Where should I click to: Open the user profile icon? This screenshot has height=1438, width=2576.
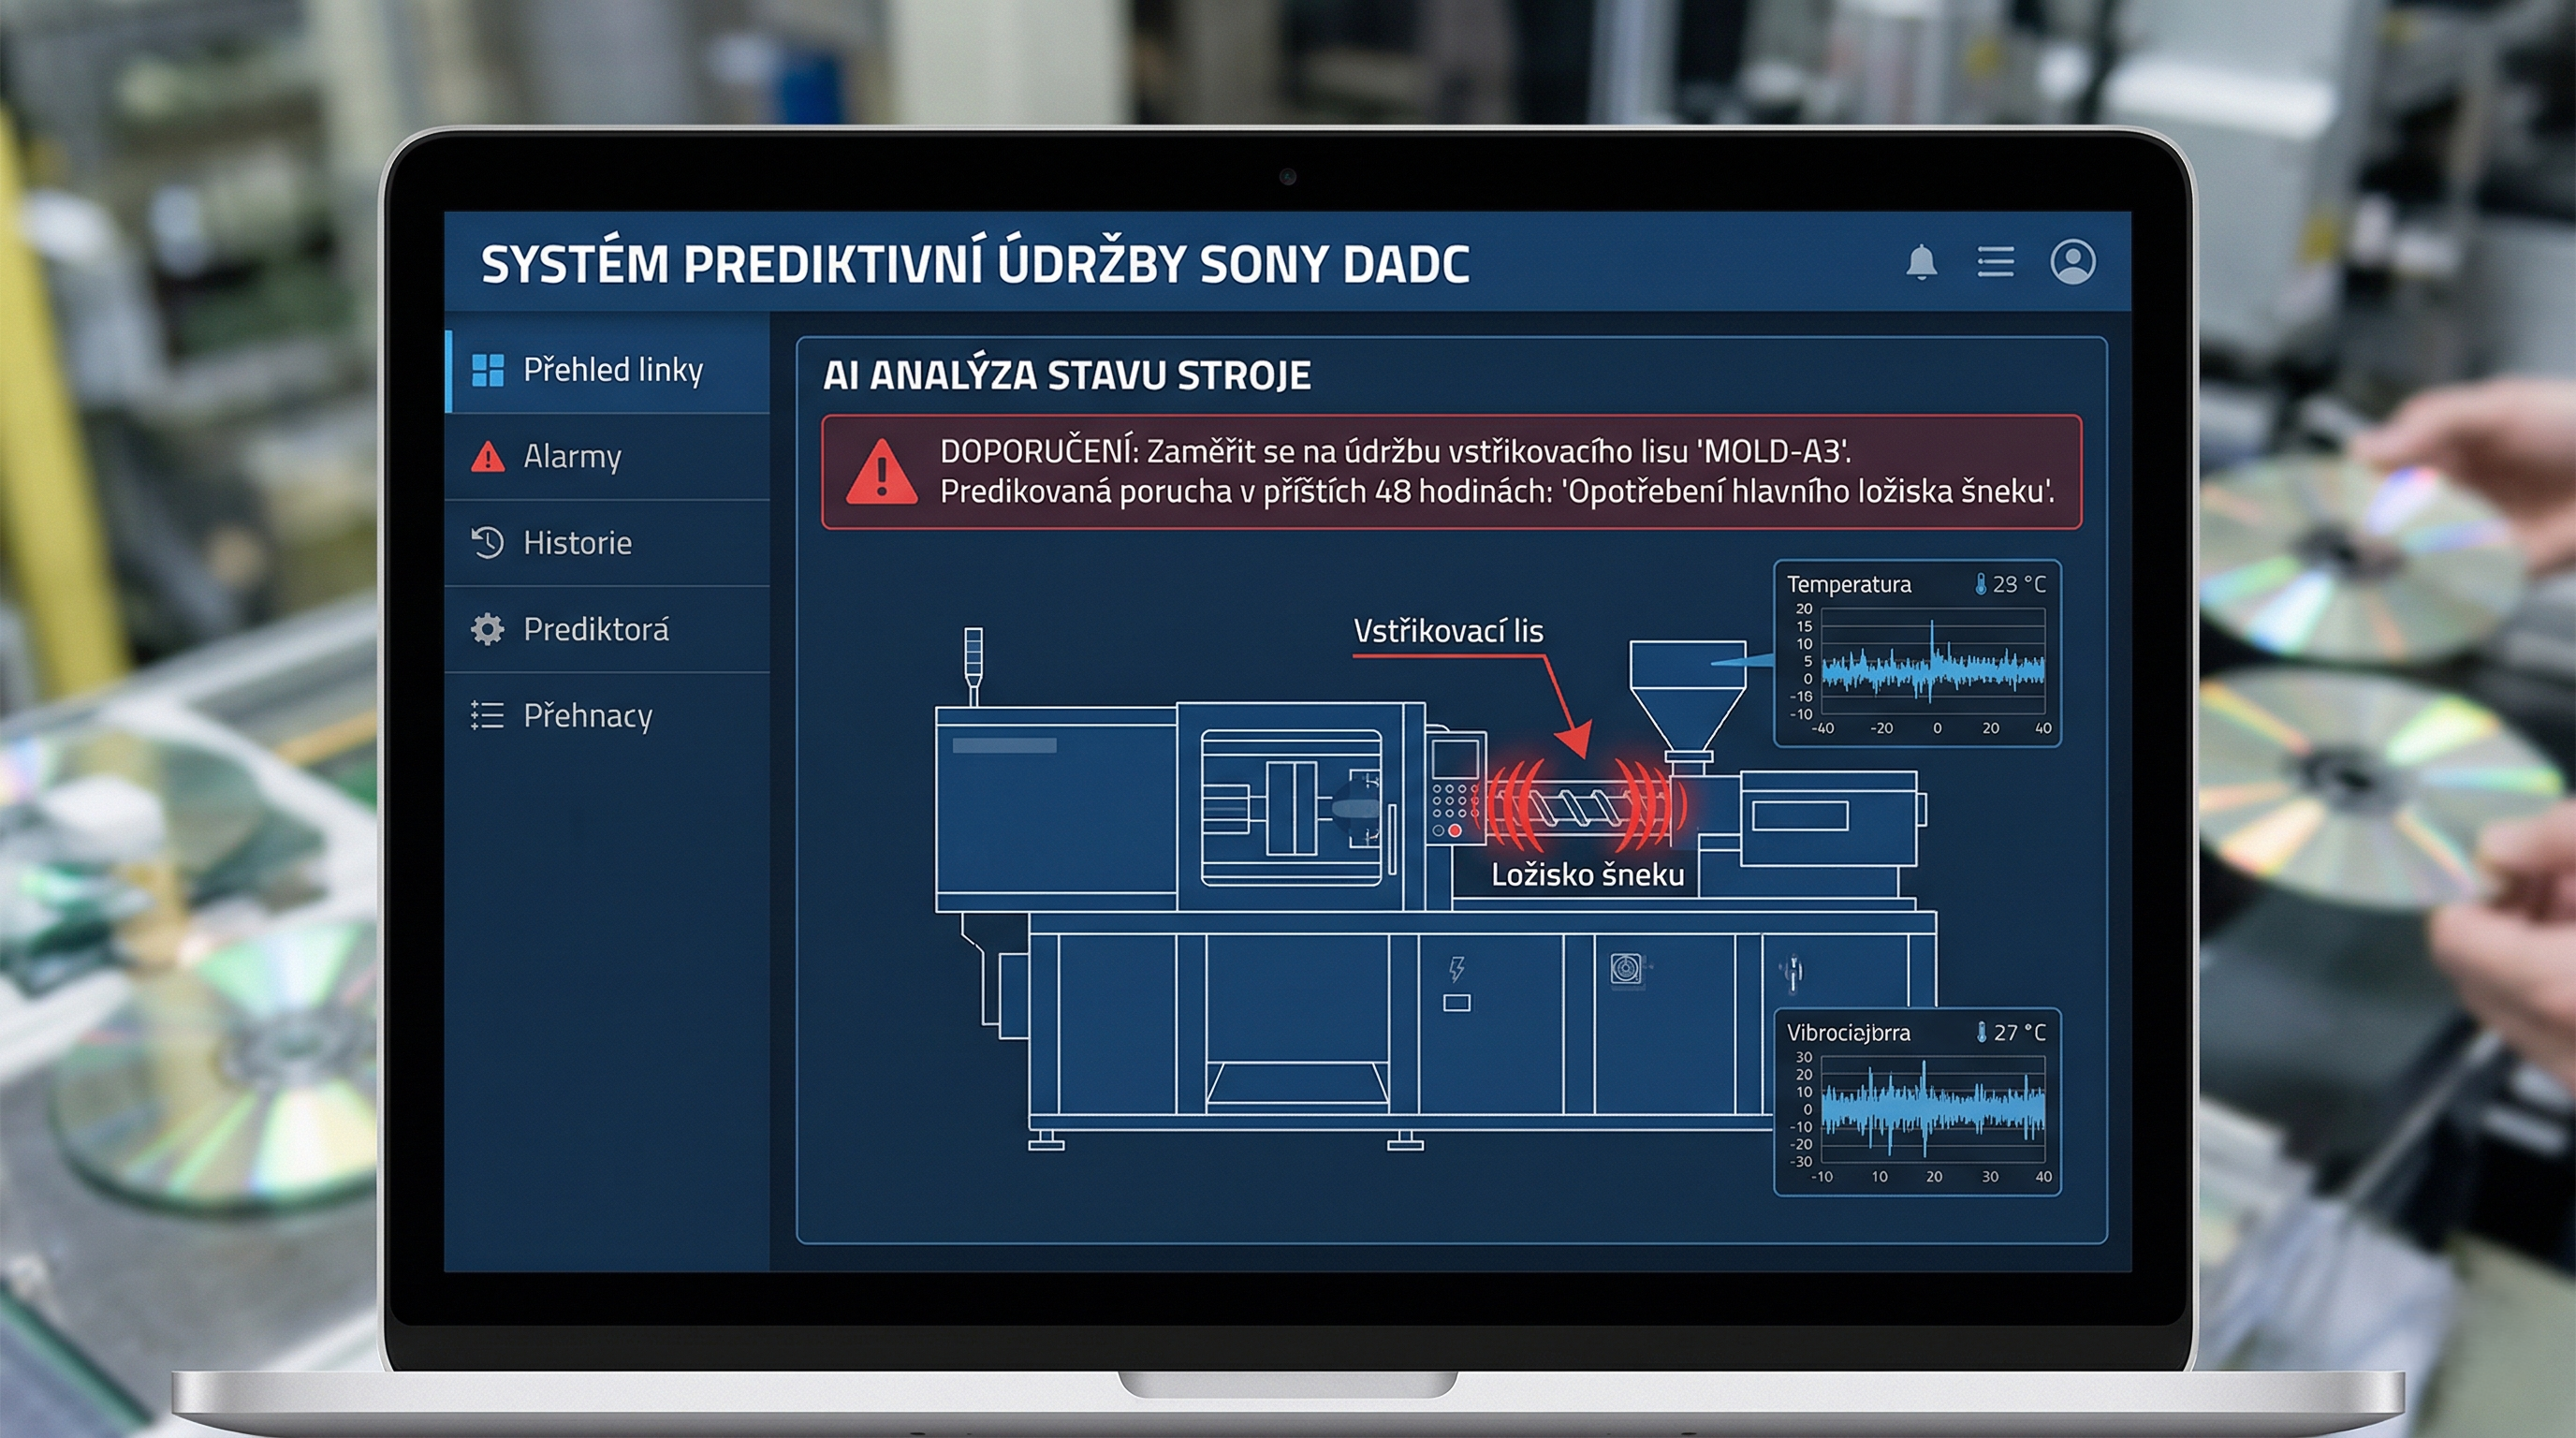coord(2073,262)
